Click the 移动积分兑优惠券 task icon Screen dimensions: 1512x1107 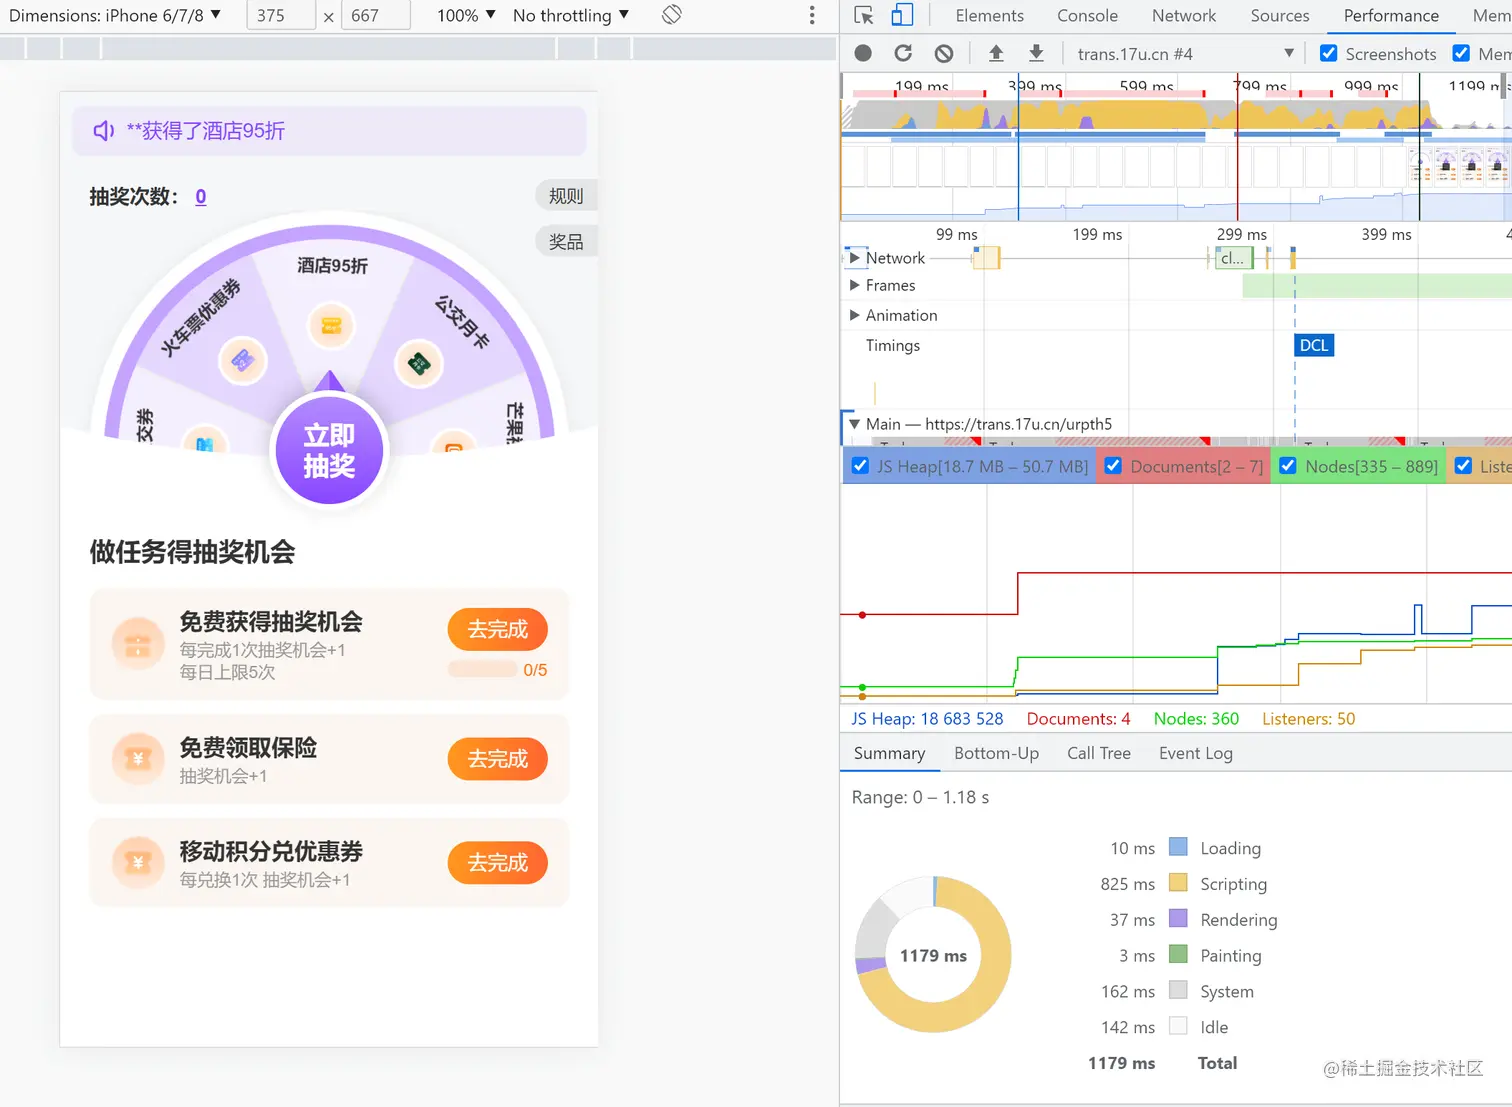coord(138,863)
